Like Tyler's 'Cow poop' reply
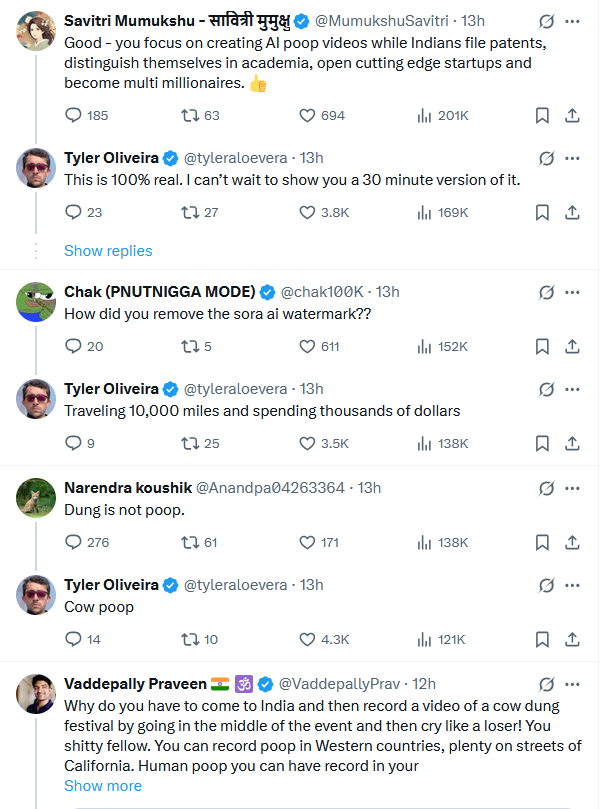The height and width of the screenshot is (809, 601). point(308,639)
